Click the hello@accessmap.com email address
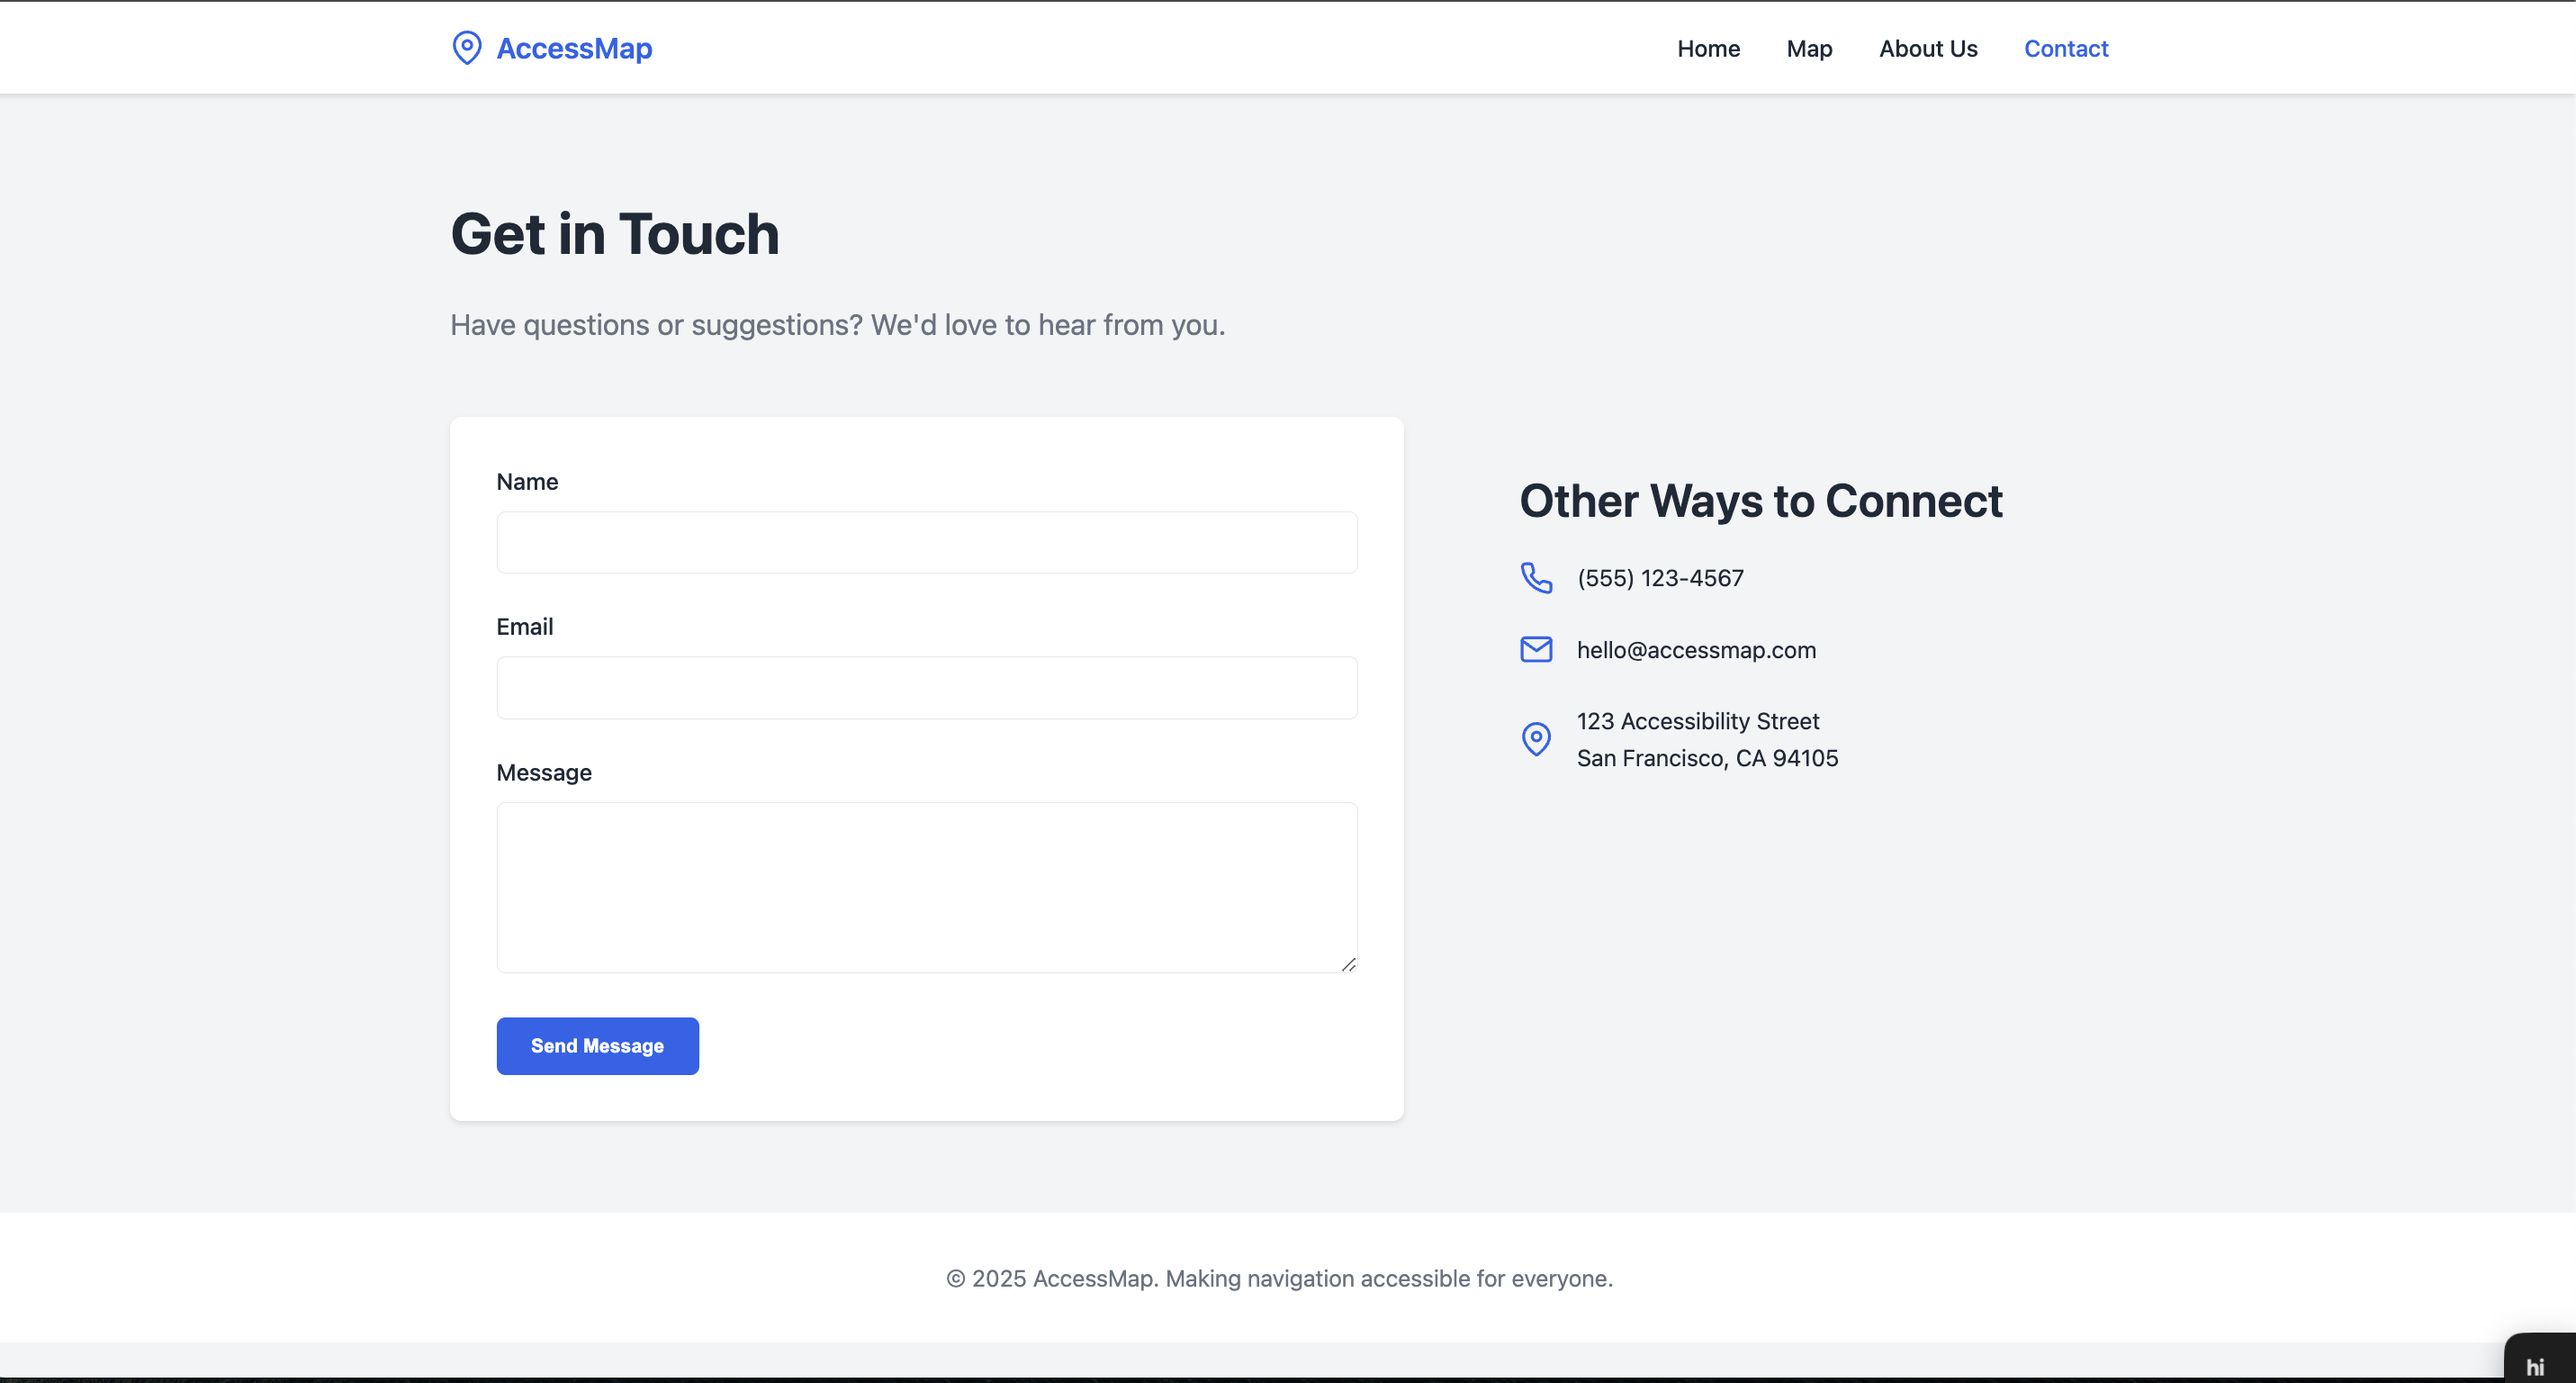Image resolution: width=2576 pixels, height=1383 pixels. point(1696,650)
